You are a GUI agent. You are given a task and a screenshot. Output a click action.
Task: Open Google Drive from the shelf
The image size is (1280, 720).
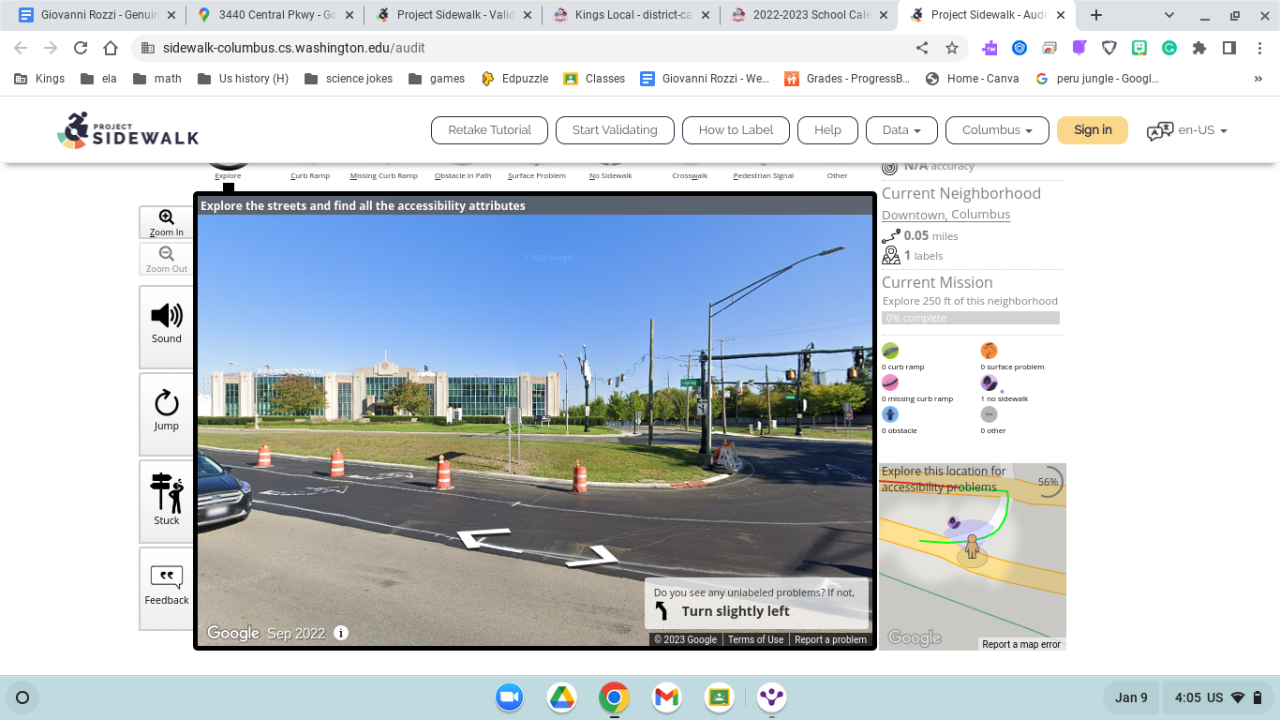click(562, 697)
